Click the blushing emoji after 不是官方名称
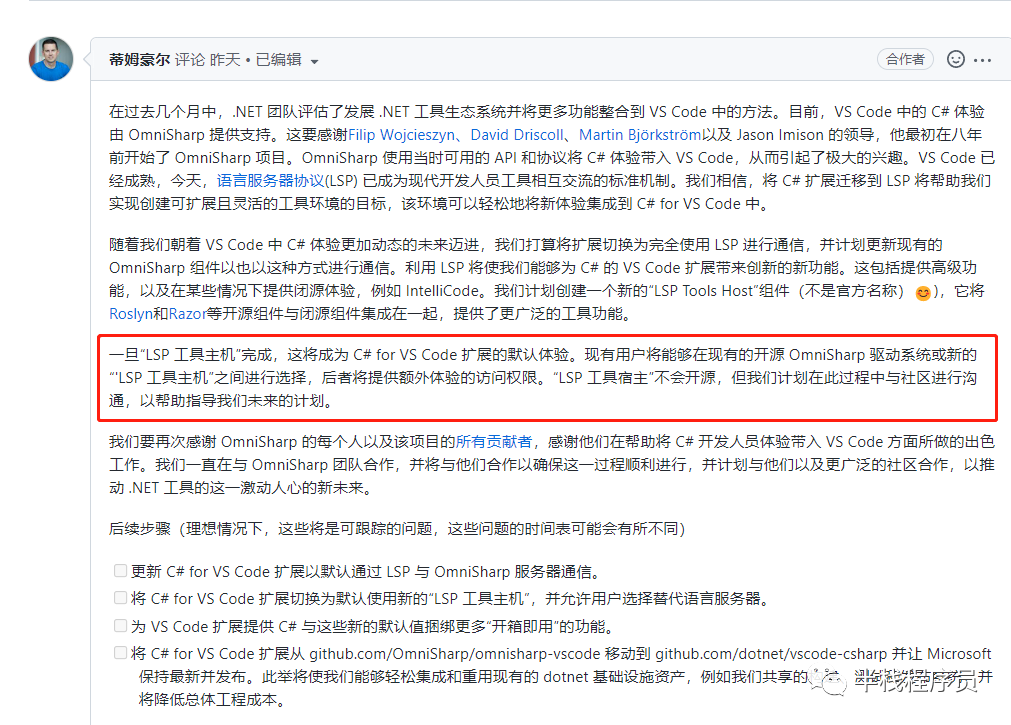 point(923,293)
